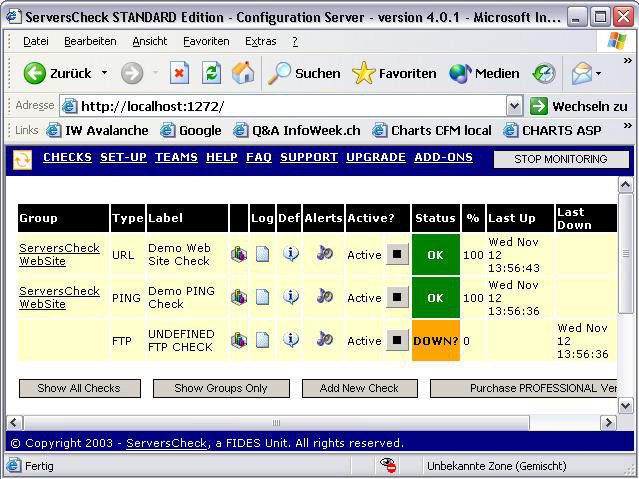This screenshot has width=639, height=479.
Task: Expand the toolbar overflow chevron
Action: [628, 61]
